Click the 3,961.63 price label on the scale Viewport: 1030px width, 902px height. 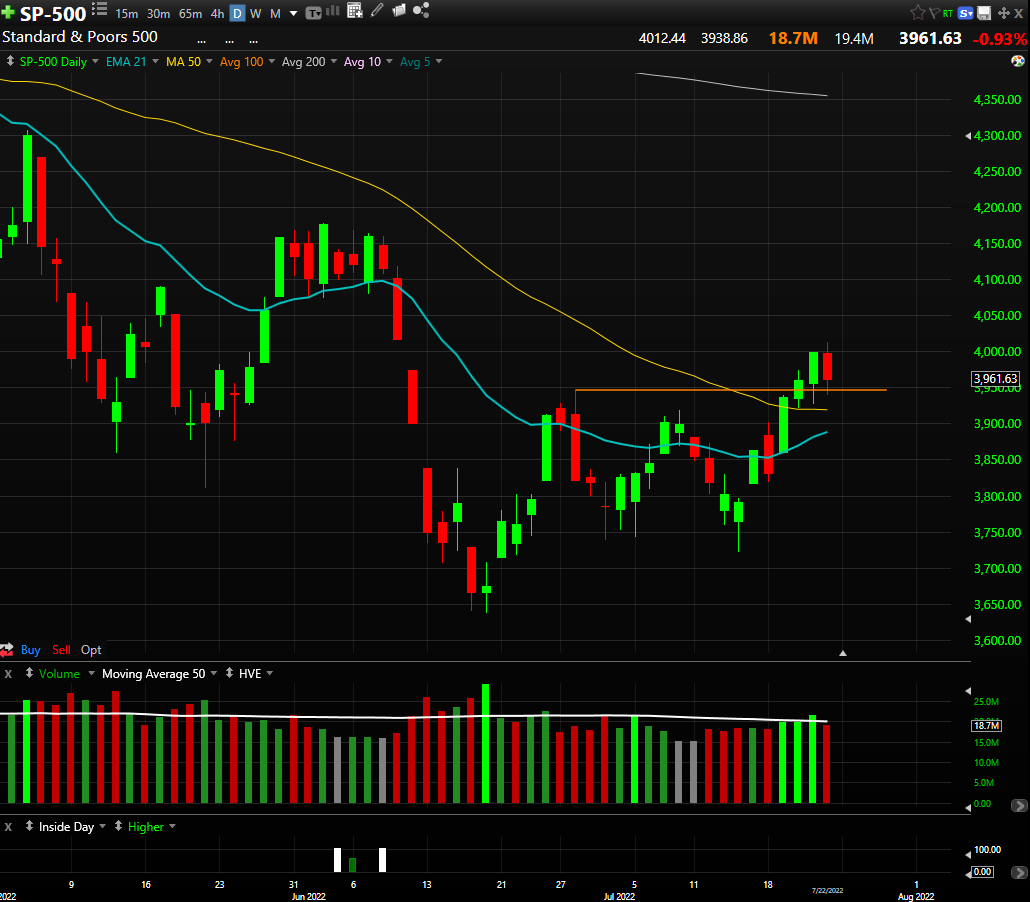995,378
